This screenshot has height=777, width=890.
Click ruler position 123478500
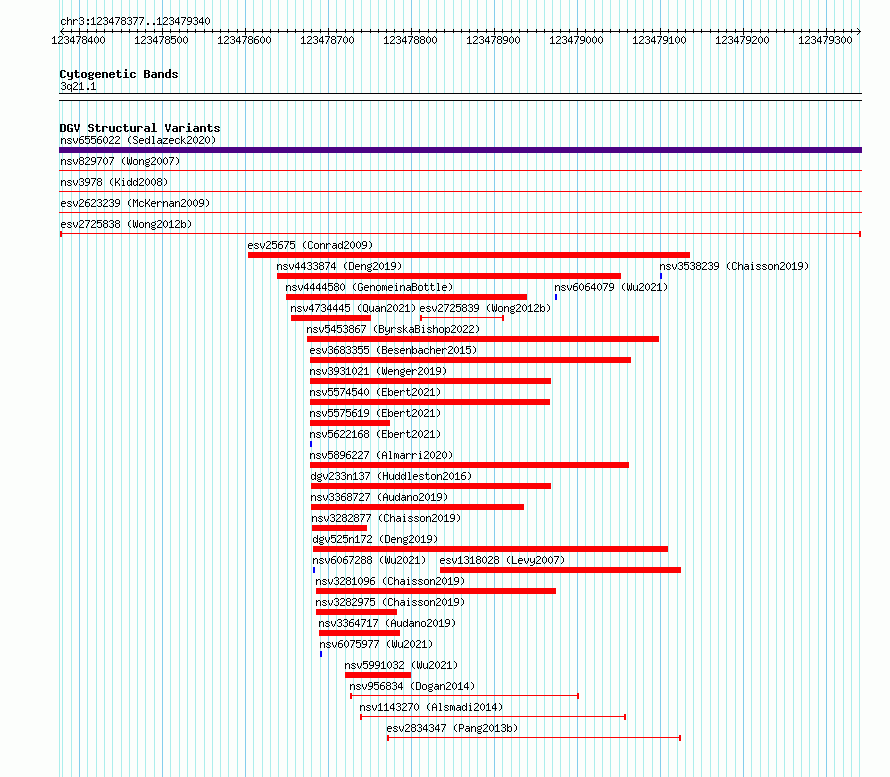tap(161, 40)
